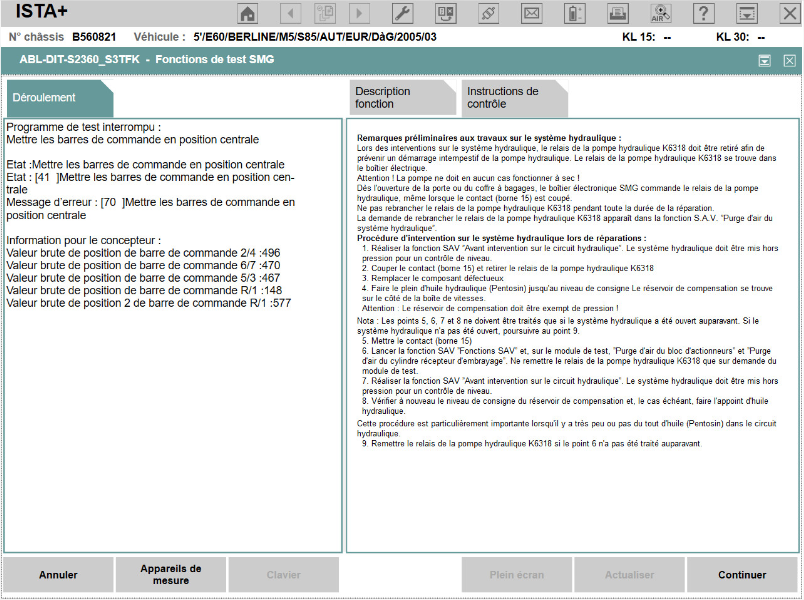Screen dimensions: 804x600
Task: Go to the ISTA+ home screen
Action: point(248,13)
